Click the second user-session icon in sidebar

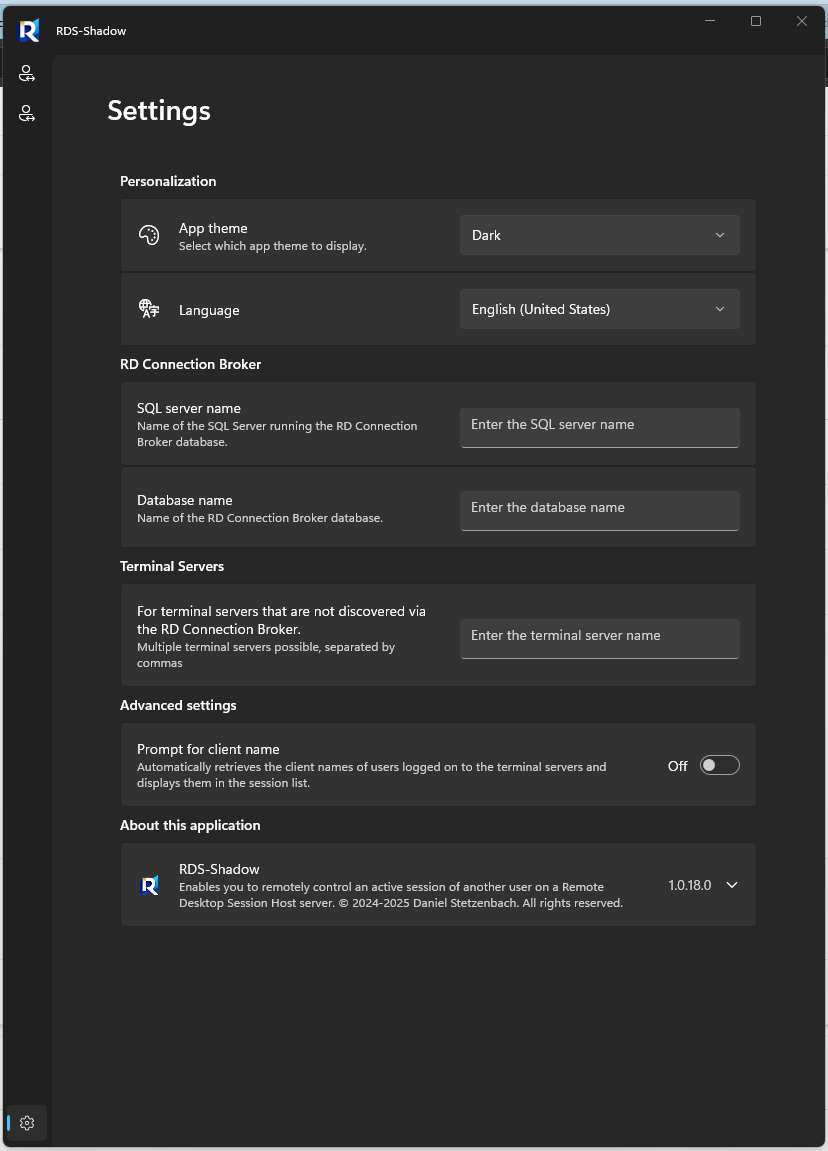pyautogui.click(x=27, y=113)
